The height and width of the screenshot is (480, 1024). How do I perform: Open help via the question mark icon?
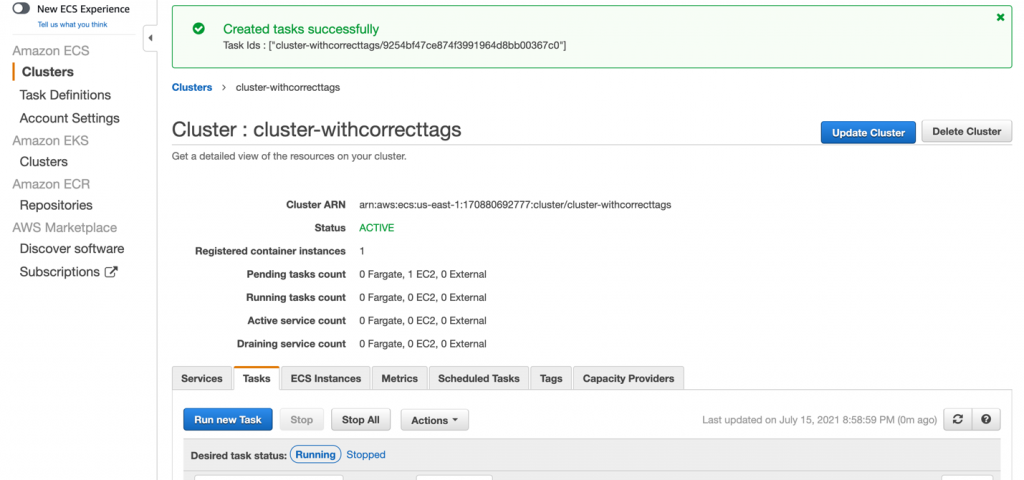click(986, 419)
